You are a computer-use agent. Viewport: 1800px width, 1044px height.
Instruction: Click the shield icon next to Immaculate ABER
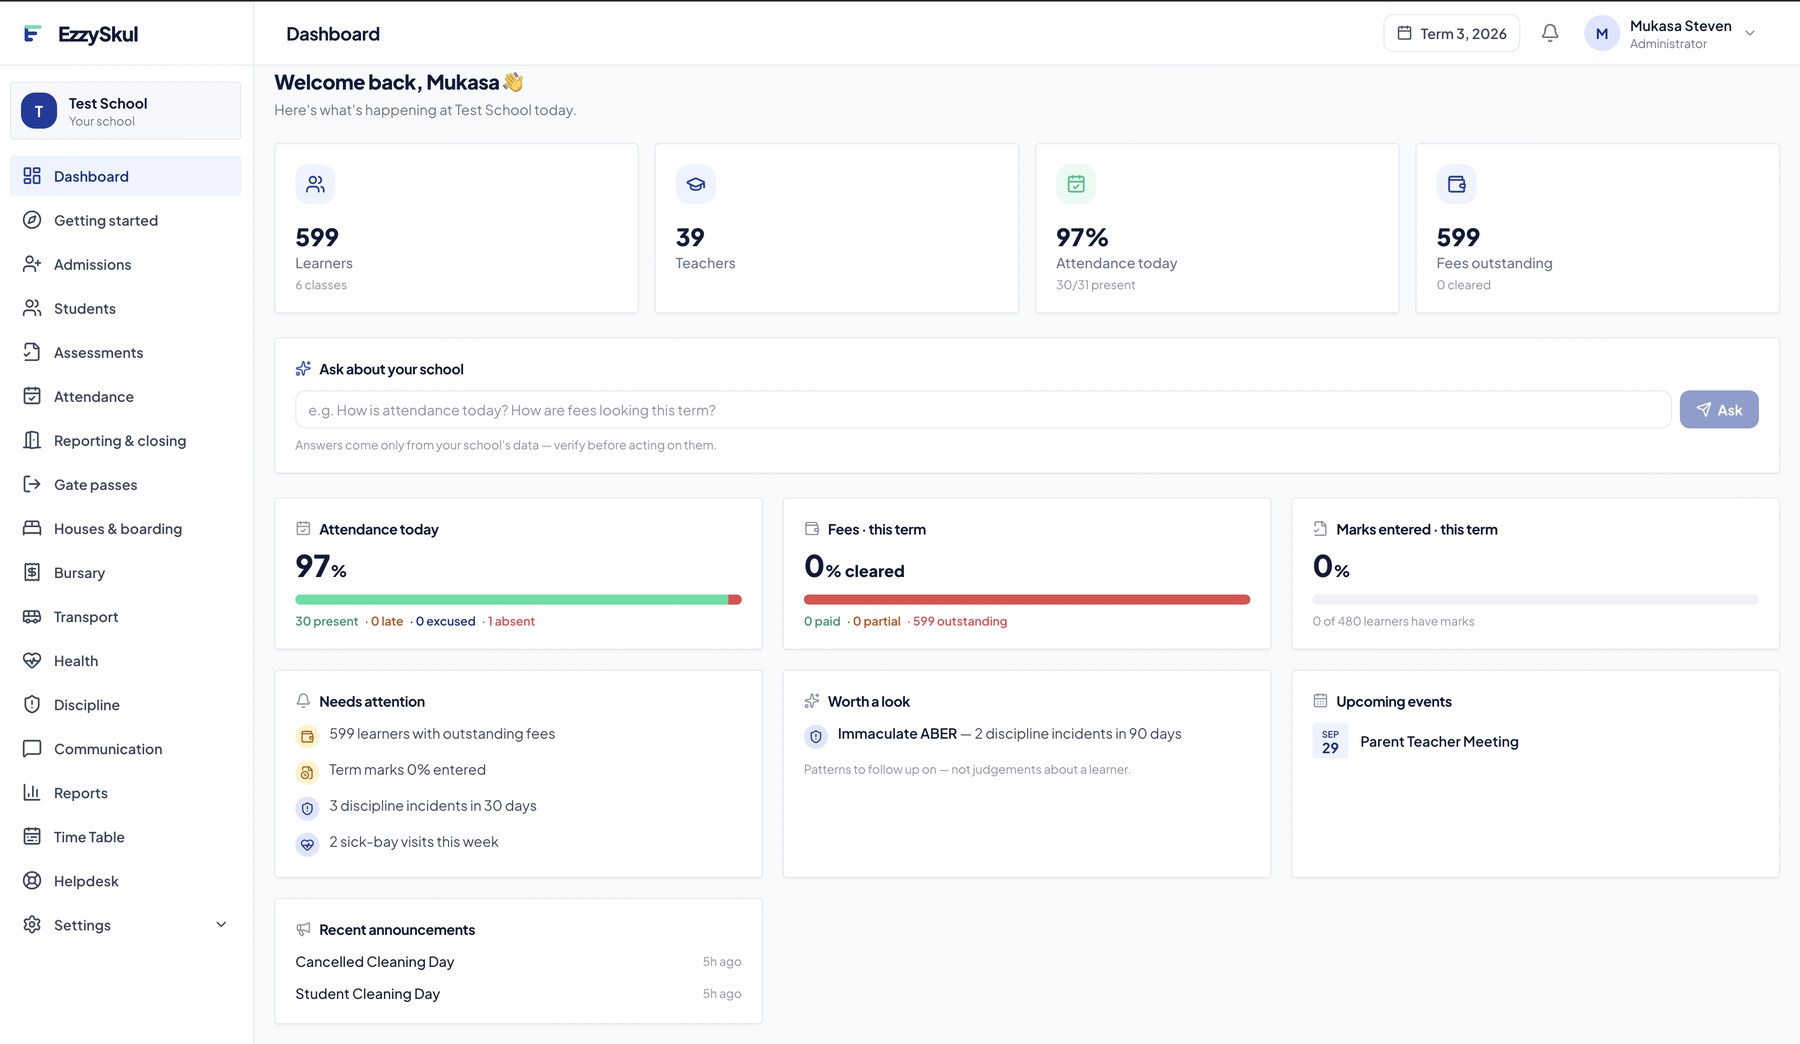point(816,737)
